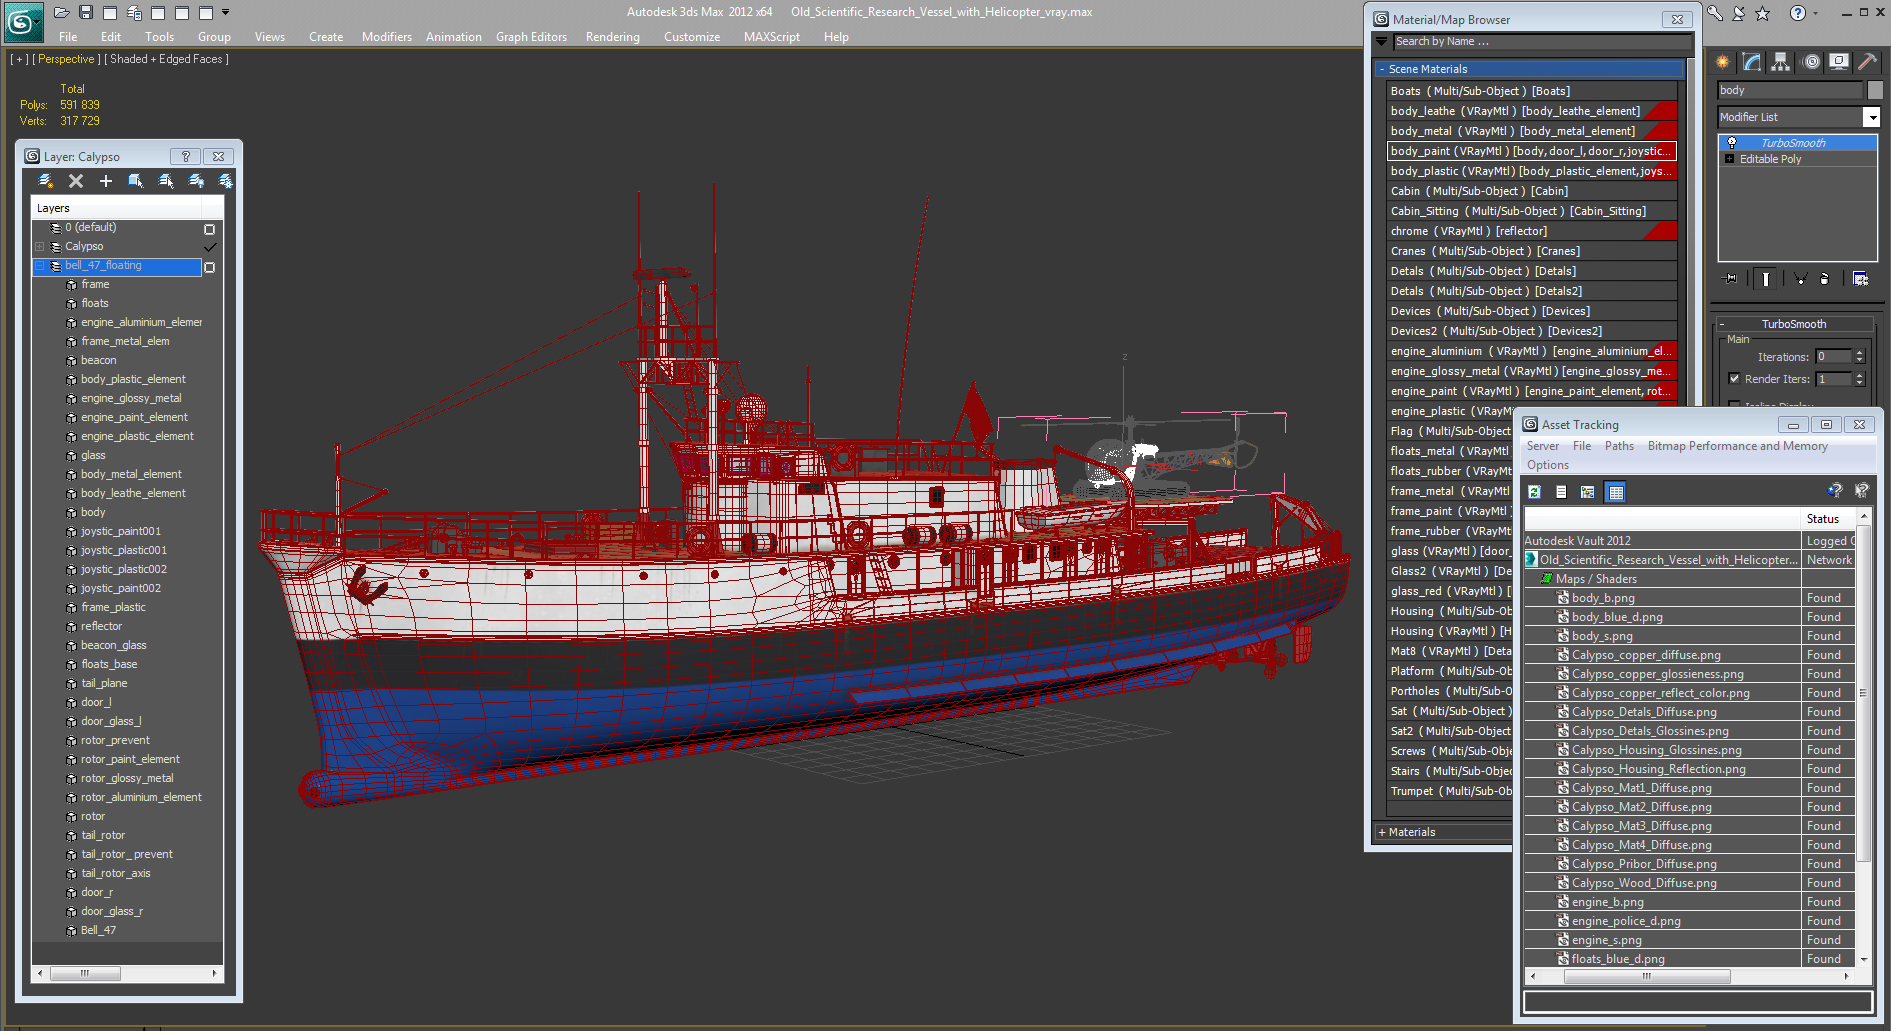1891x1031 pixels.
Task: Click Status column header in Asset Tracking
Action: (x=1828, y=519)
